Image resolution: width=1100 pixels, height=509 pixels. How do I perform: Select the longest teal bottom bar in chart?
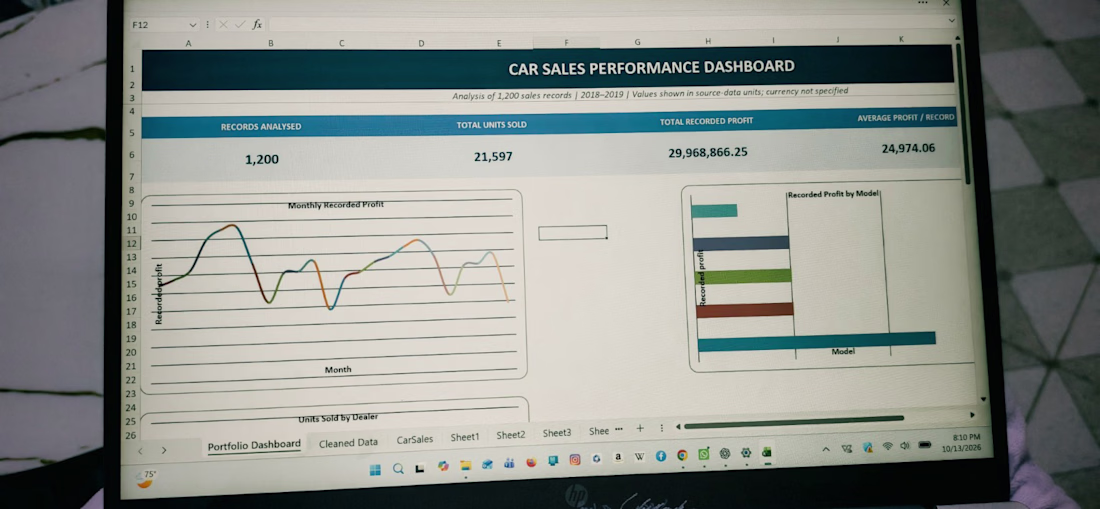[817, 341]
